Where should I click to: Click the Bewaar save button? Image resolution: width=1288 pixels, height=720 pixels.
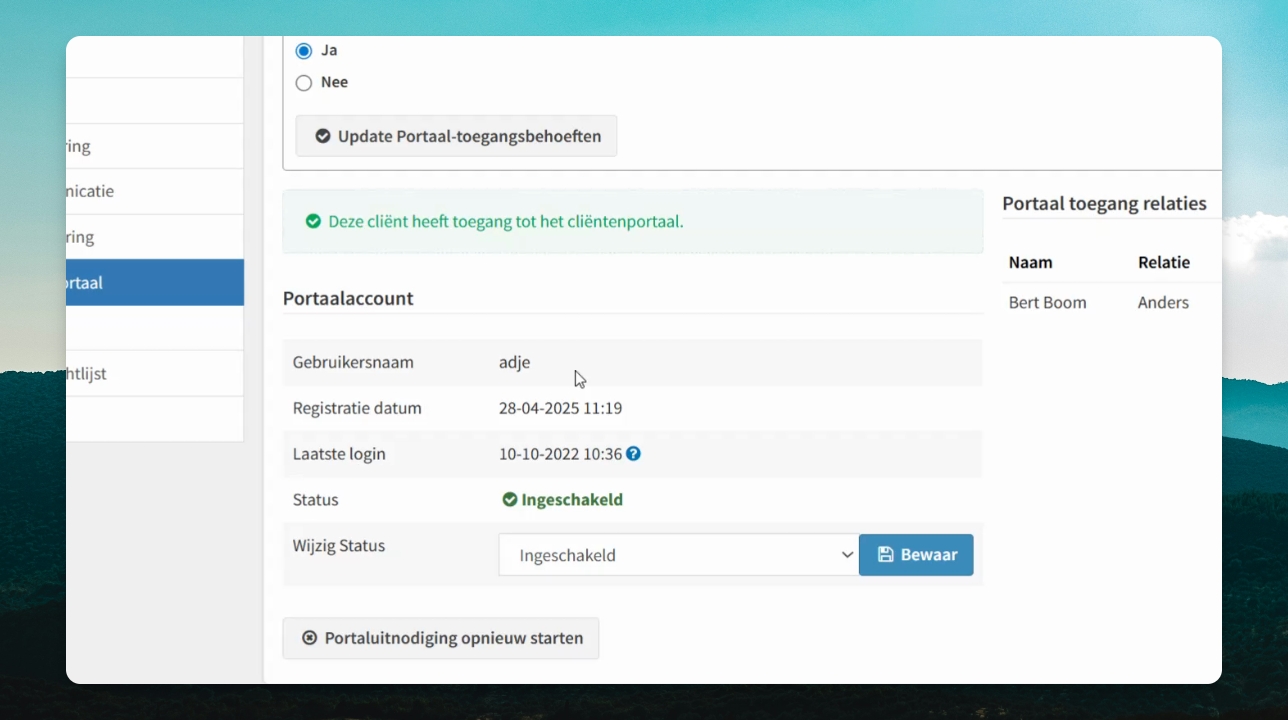[x=916, y=555]
